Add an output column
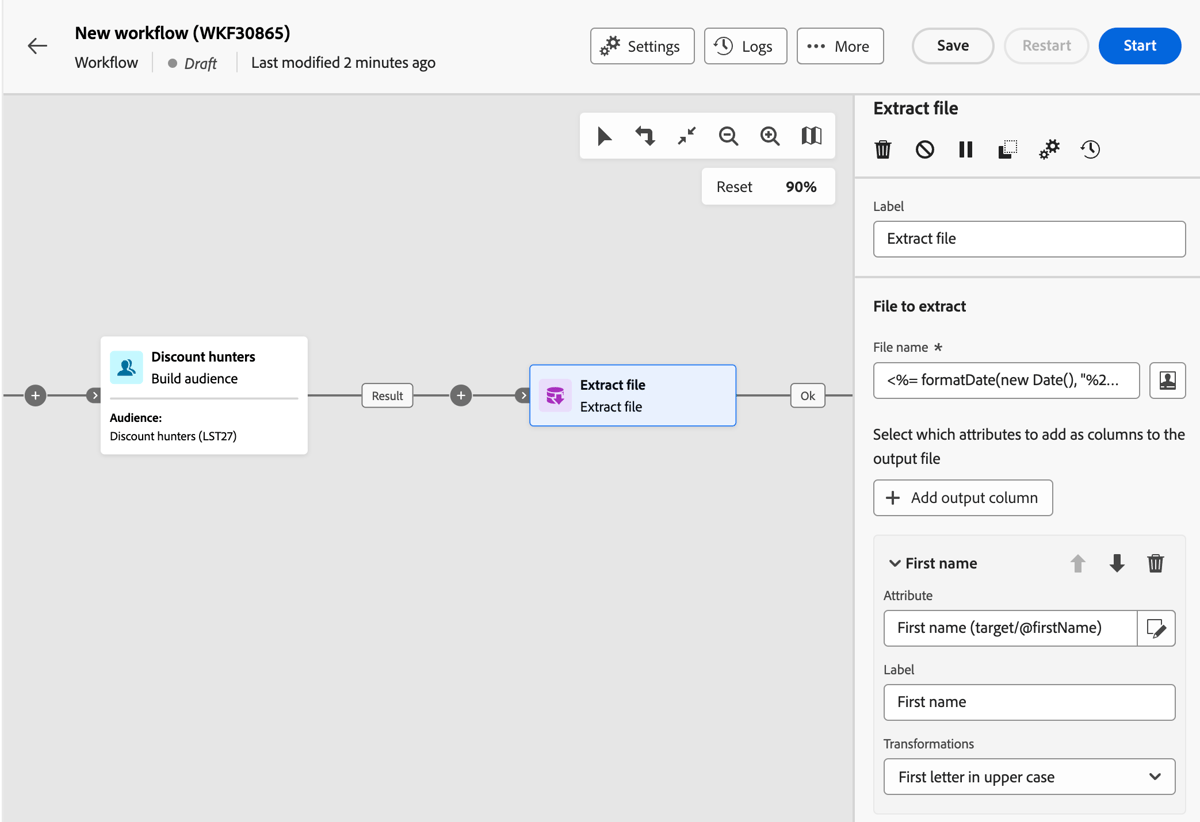Viewport: 1200px width, 822px height. pyautogui.click(x=962, y=497)
